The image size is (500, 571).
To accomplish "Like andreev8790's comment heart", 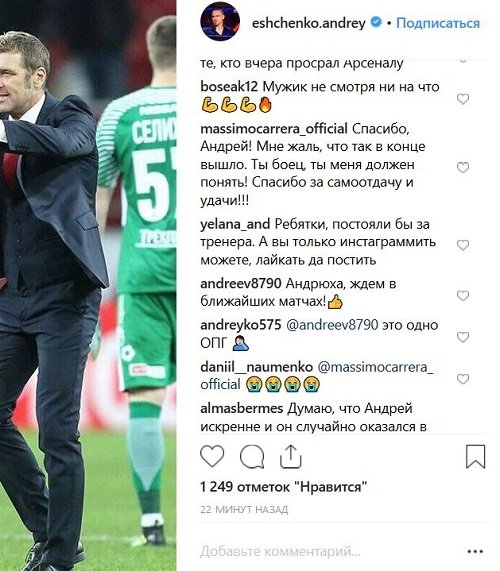I will click(x=462, y=295).
